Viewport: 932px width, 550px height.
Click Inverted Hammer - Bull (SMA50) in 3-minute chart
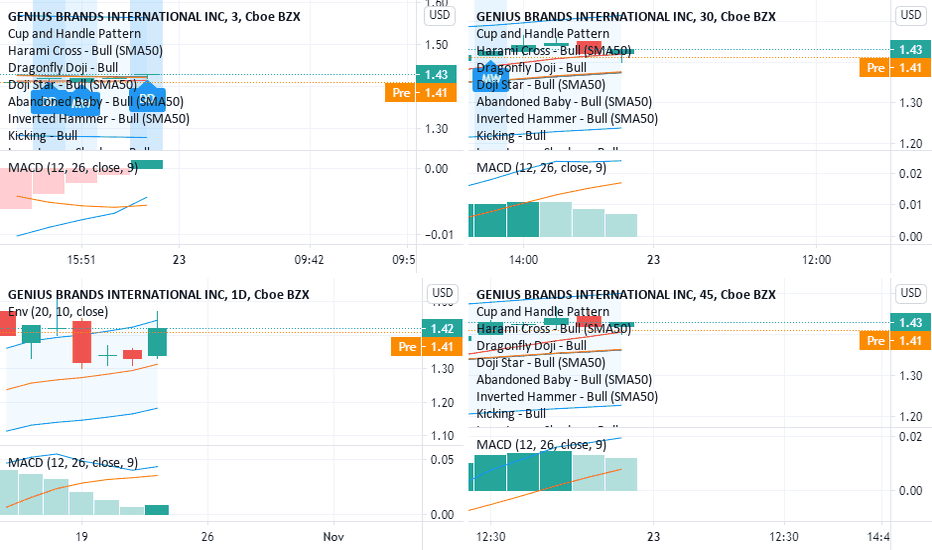coord(99,119)
